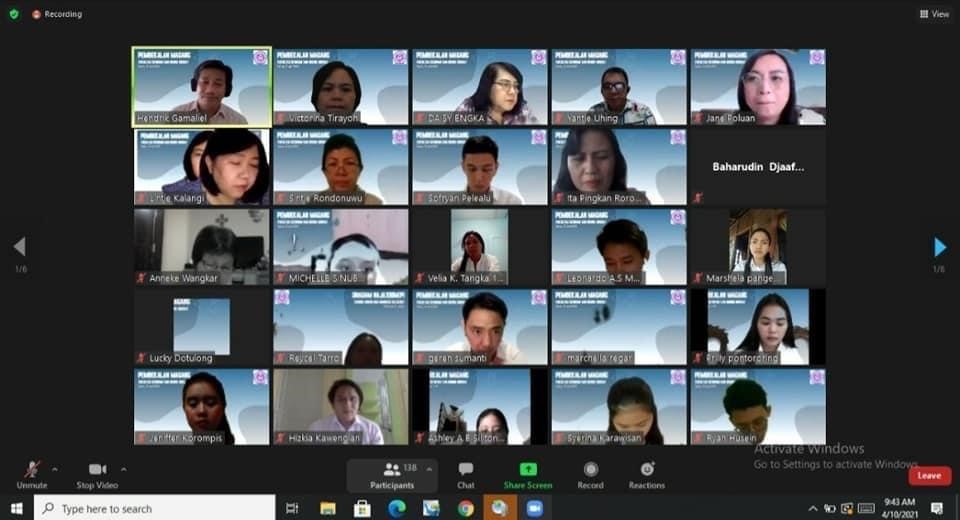960x520 pixels.
Task: Select Hendrik Gamaliel's video tile
Action: [x=203, y=87]
